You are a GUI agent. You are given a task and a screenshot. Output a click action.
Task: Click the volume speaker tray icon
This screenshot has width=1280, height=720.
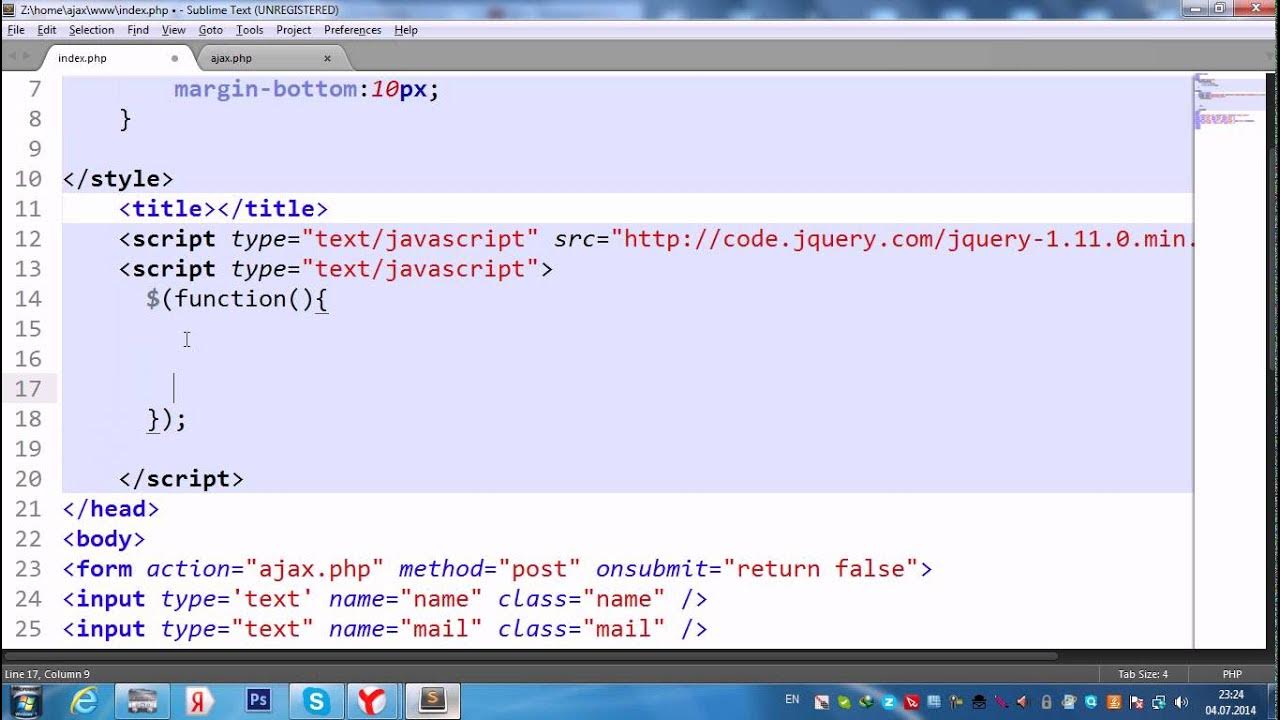click(x=1180, y=702)
